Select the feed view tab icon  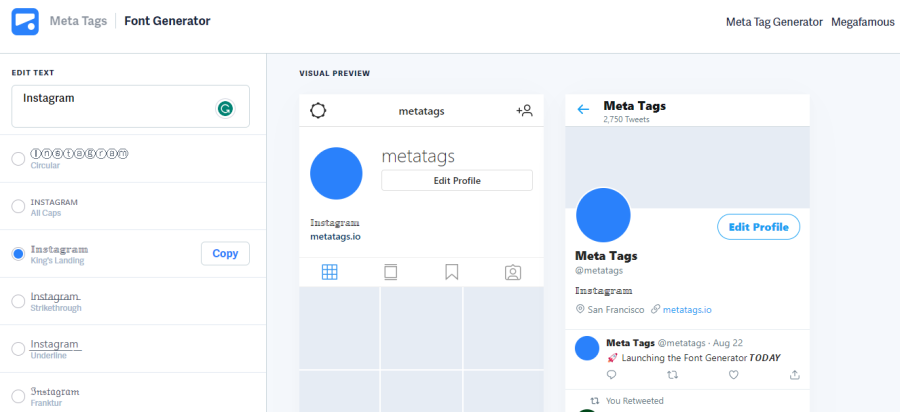(391, 272)
